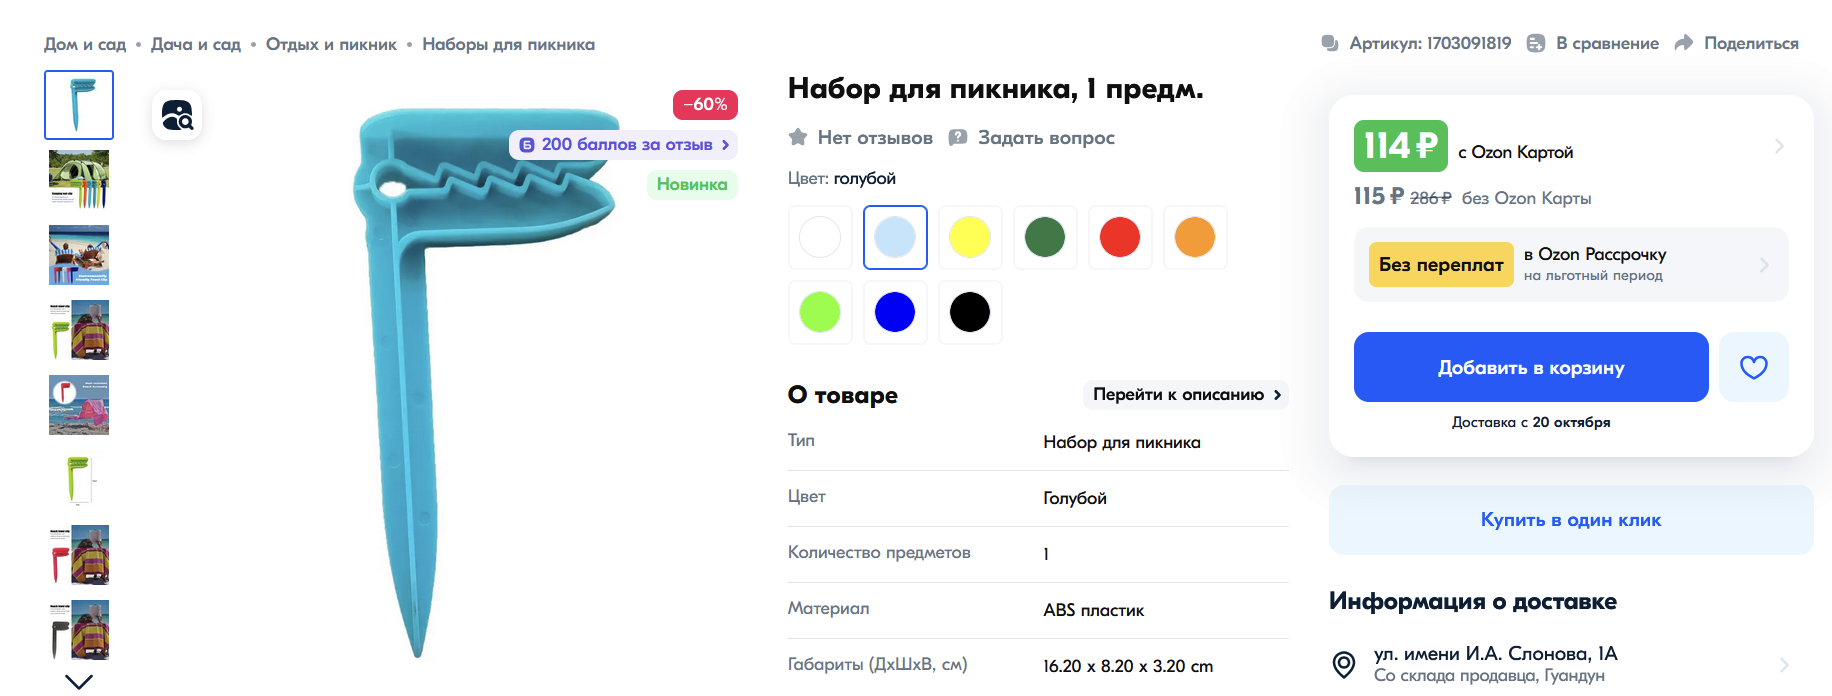Open thumbnail with red clip and towel

coord(79,555)
